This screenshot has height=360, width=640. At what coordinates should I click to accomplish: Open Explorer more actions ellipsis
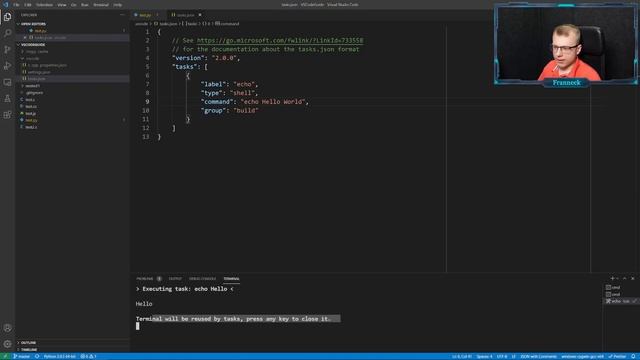tap(122, 15)
